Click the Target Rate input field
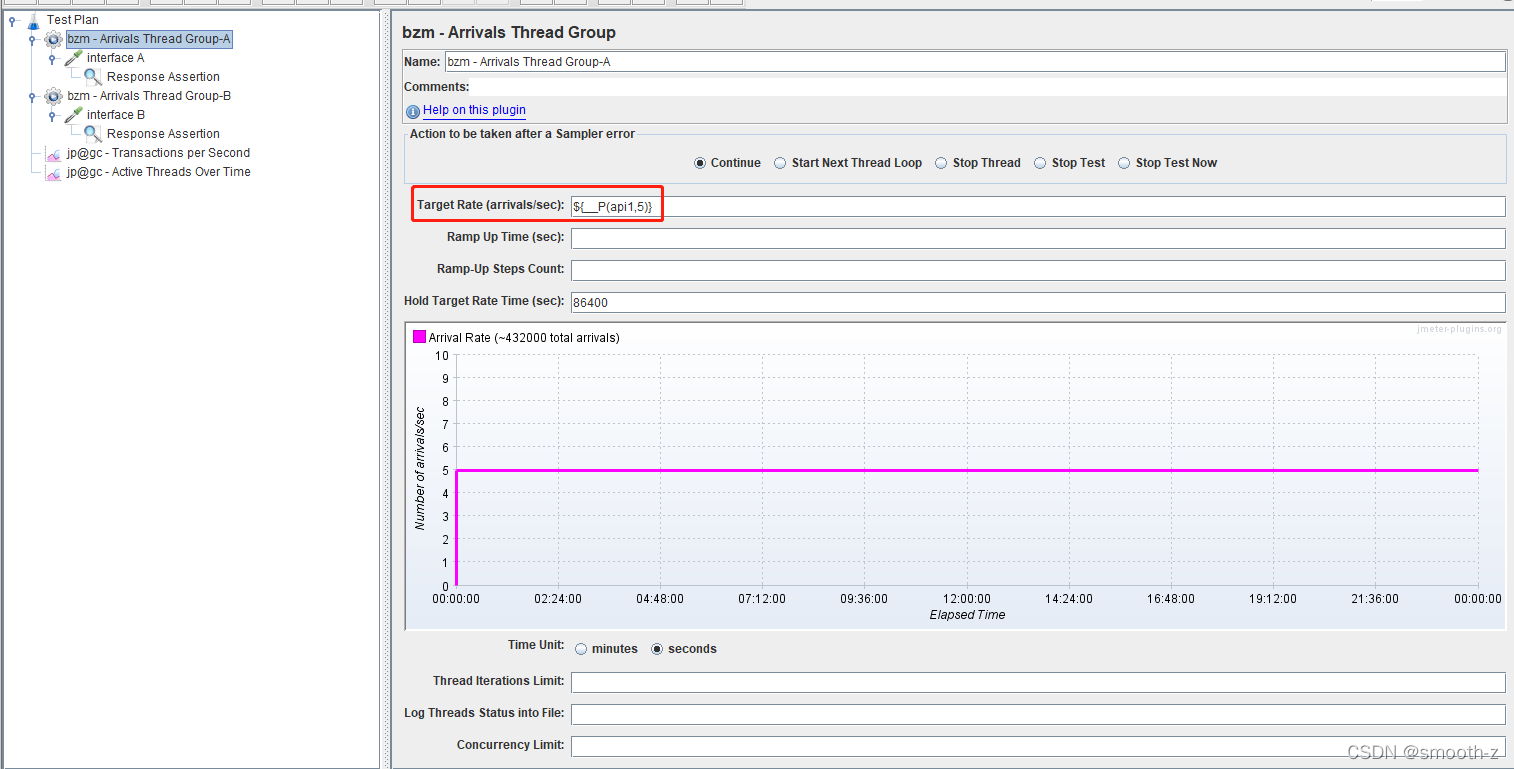 [1038, 207]
